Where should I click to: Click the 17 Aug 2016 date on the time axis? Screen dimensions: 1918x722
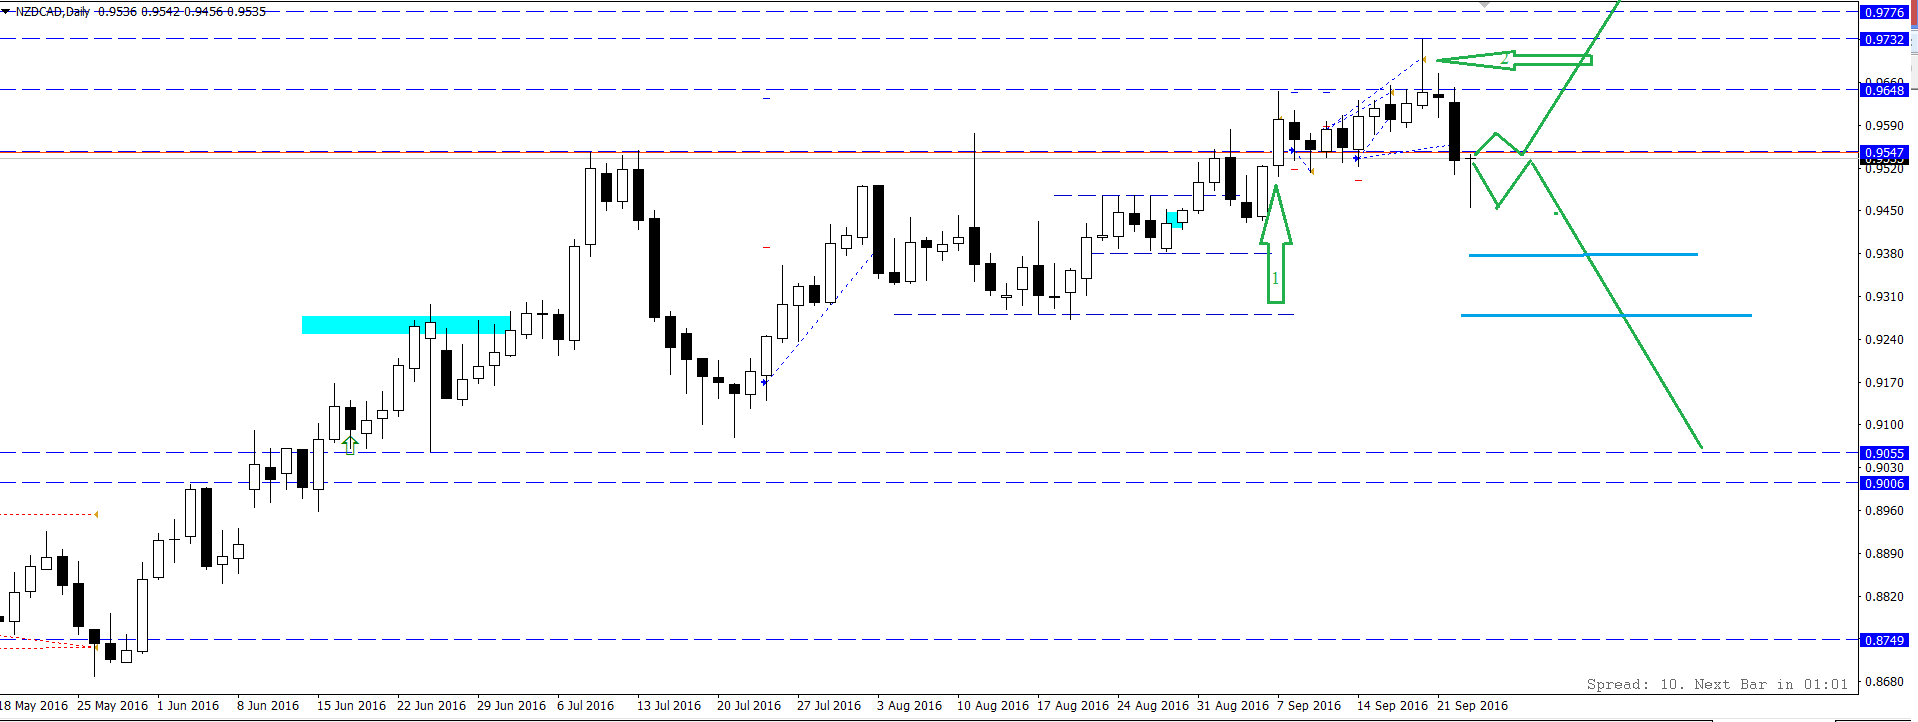(x=1072, y=706)
